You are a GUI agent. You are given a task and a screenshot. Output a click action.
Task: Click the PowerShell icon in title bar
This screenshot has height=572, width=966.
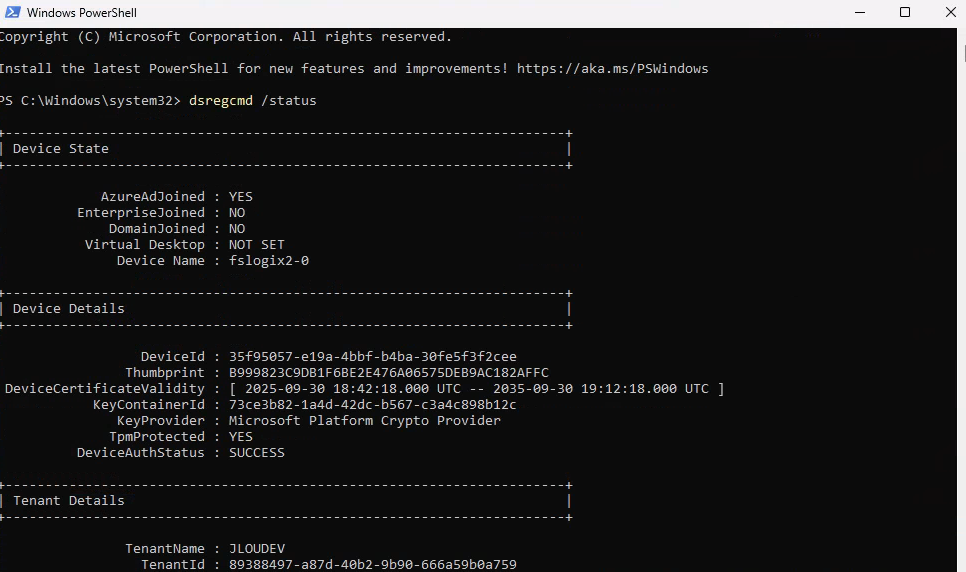(10, 13)
